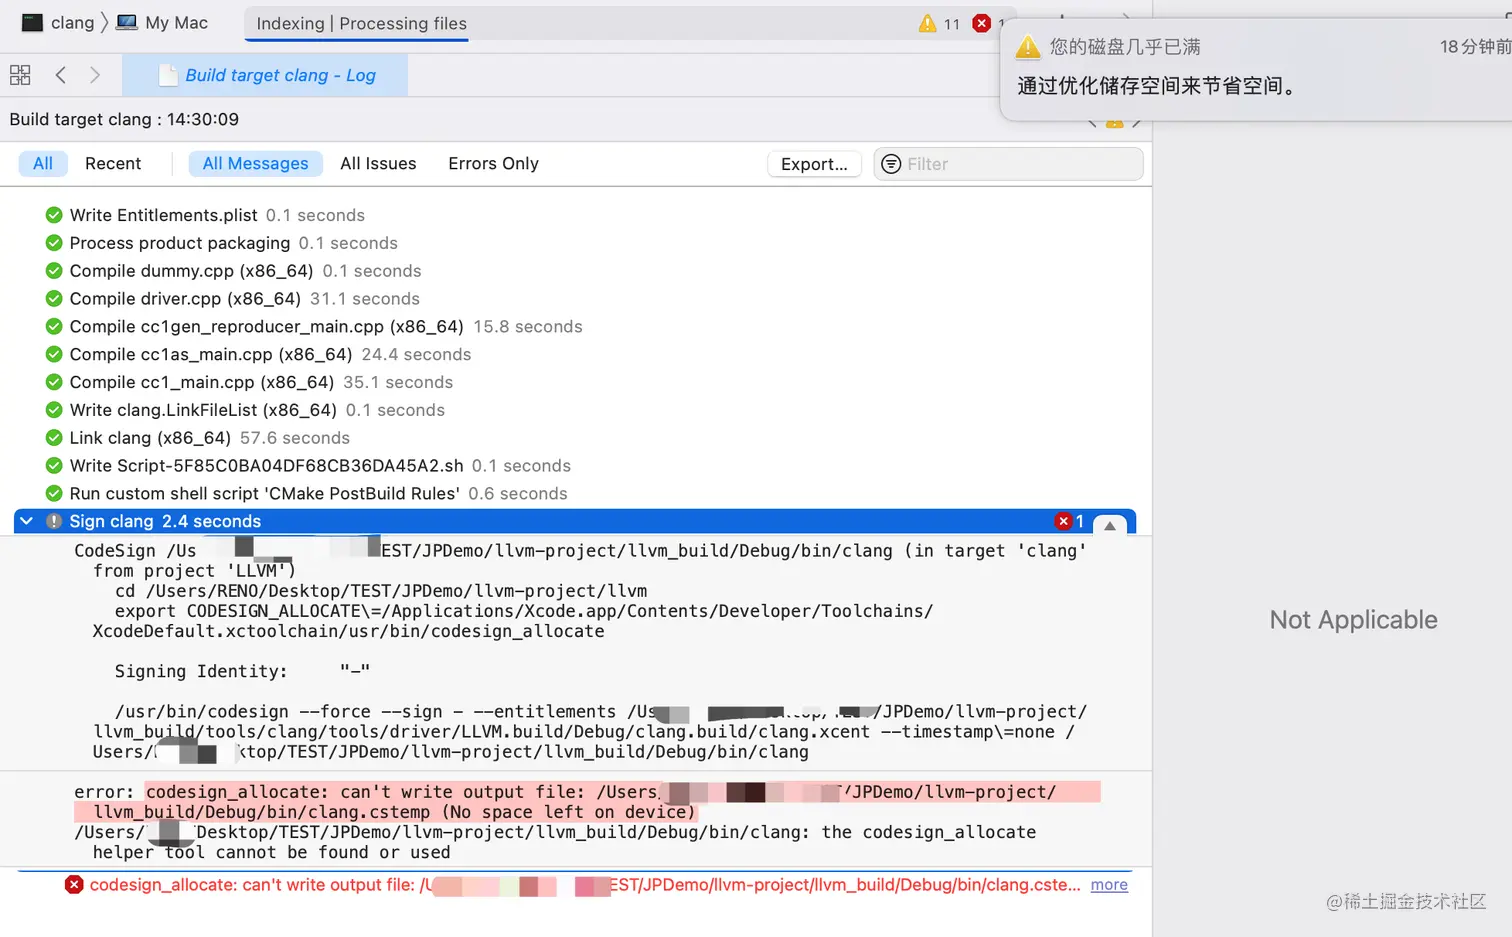Choose the My Mac run destination

(162, 22)
